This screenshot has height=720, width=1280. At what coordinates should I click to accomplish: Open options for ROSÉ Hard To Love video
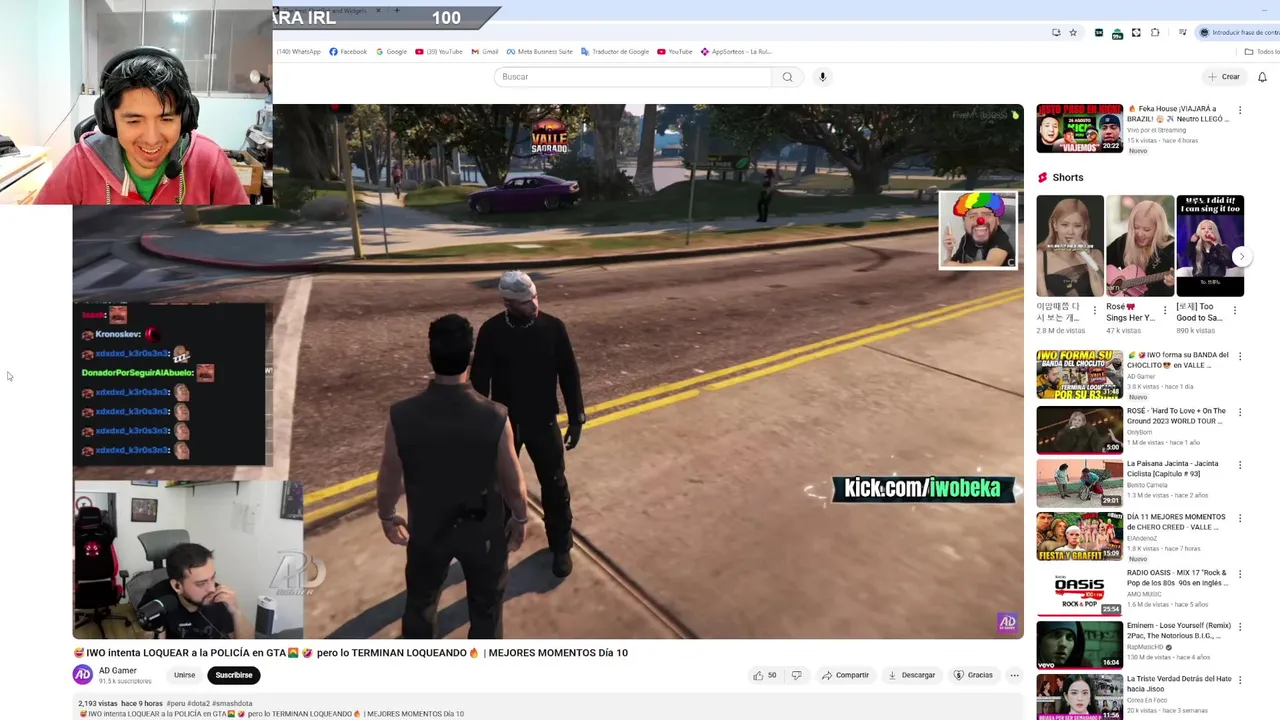coord(1240,411)
